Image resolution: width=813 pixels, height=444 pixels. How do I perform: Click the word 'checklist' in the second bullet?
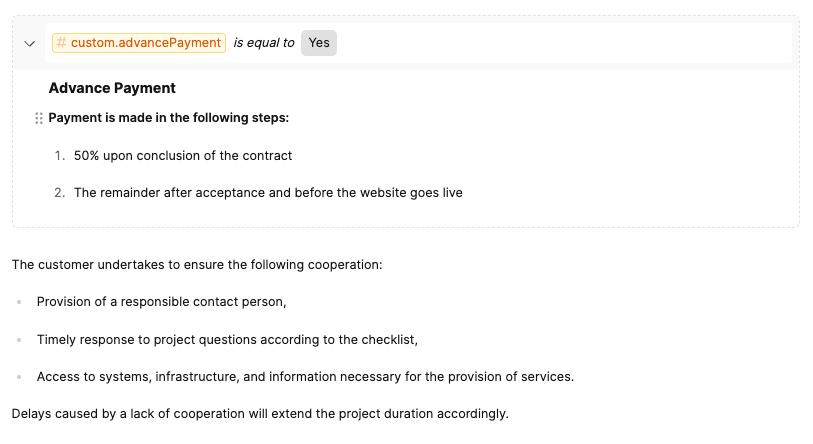pos(387,339)
